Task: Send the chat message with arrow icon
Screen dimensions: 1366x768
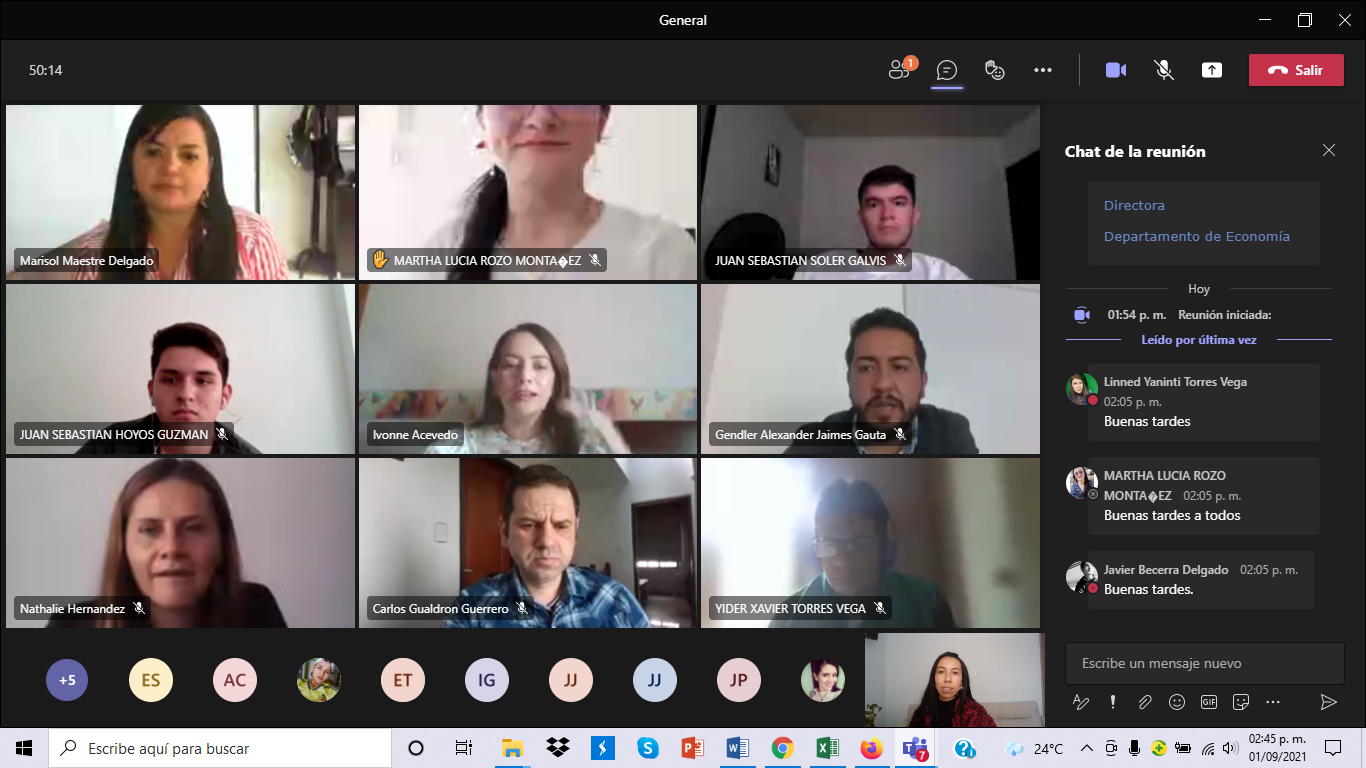Action: (x=1328, y=702)
